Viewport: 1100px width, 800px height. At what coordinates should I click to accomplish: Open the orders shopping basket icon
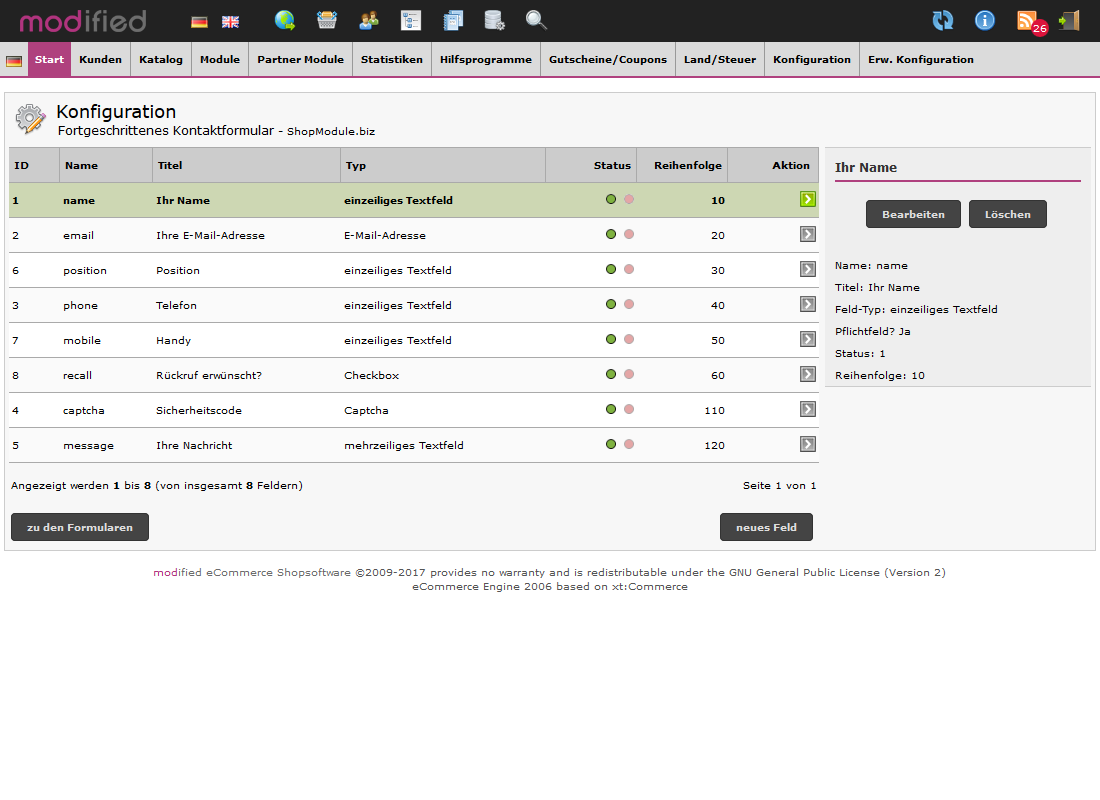tap(327, 20)
